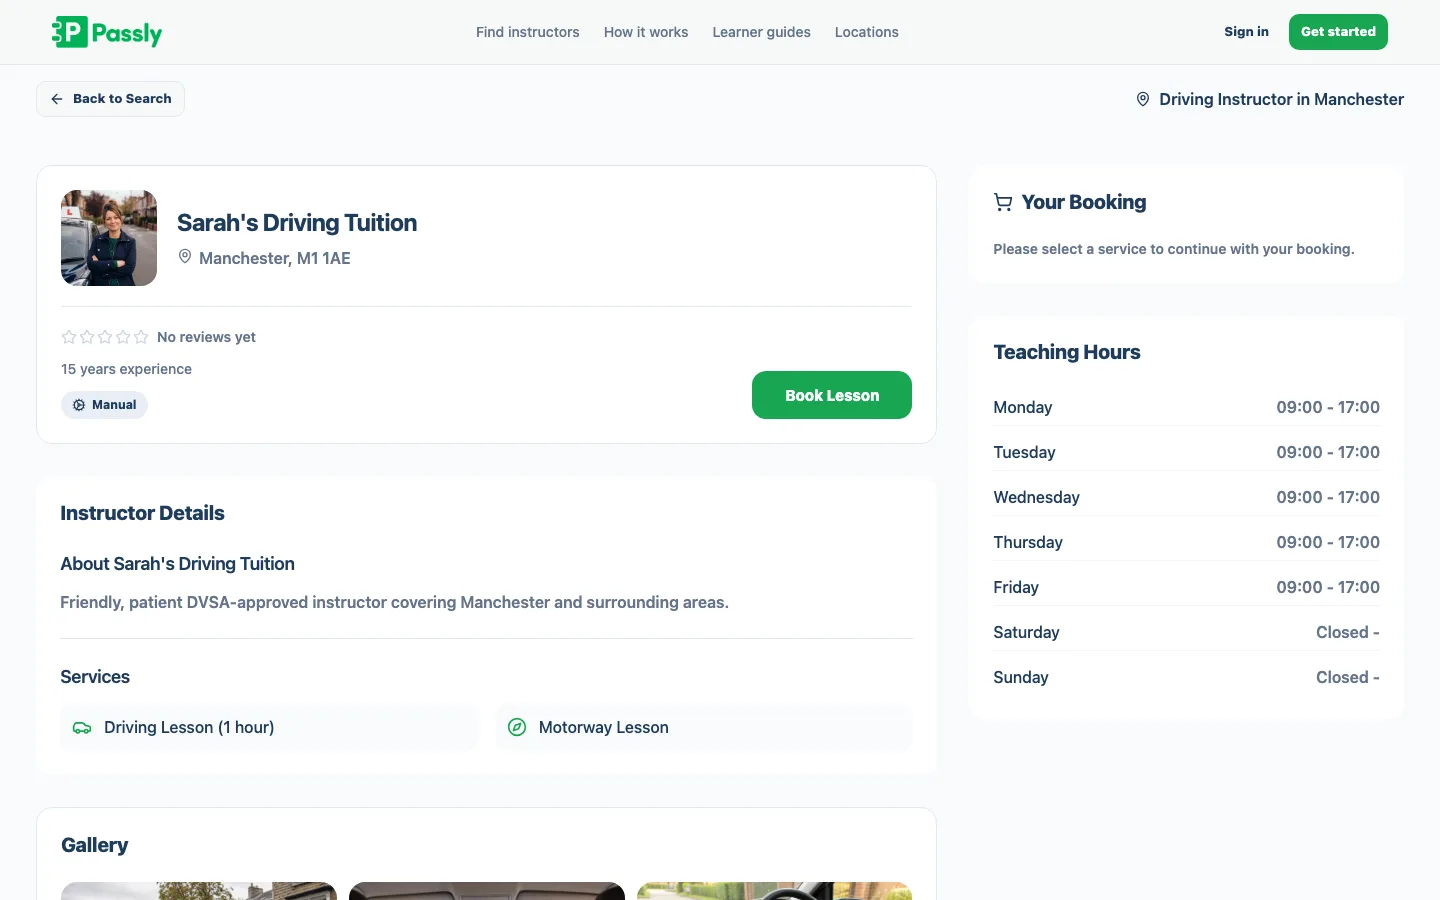Go Back to Search
Viewport: 1440px width, 900px height.
pyautogui.click(x=110, y=99)
